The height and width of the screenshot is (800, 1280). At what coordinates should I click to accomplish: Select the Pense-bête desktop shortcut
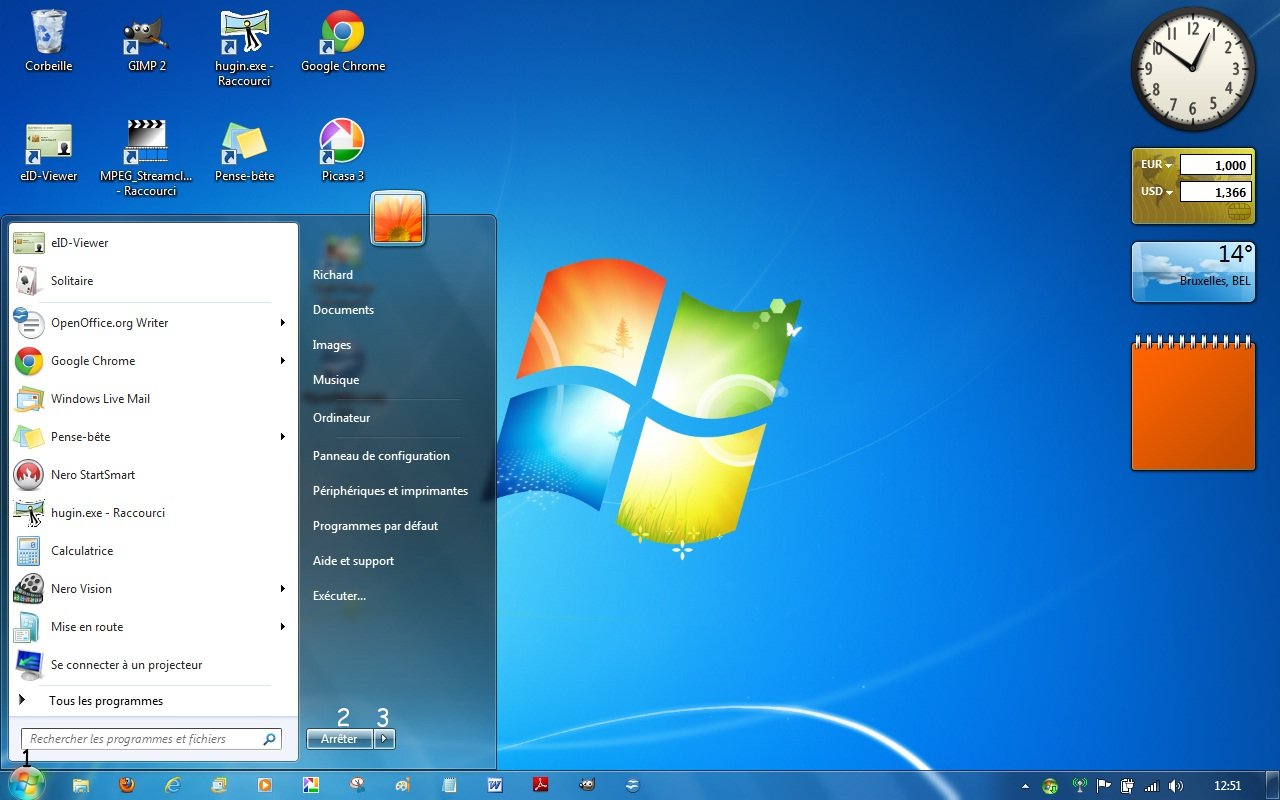pyautogui.click(x=244, y=150)
